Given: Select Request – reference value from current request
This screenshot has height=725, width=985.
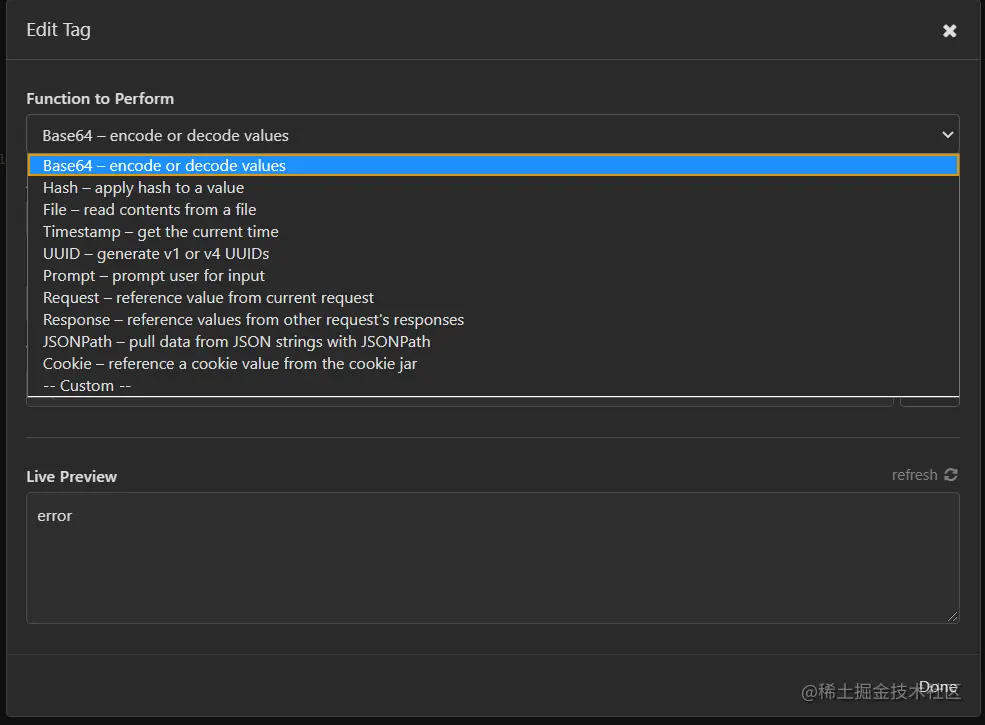Looking at the screenshot, I should click(208, 298).
